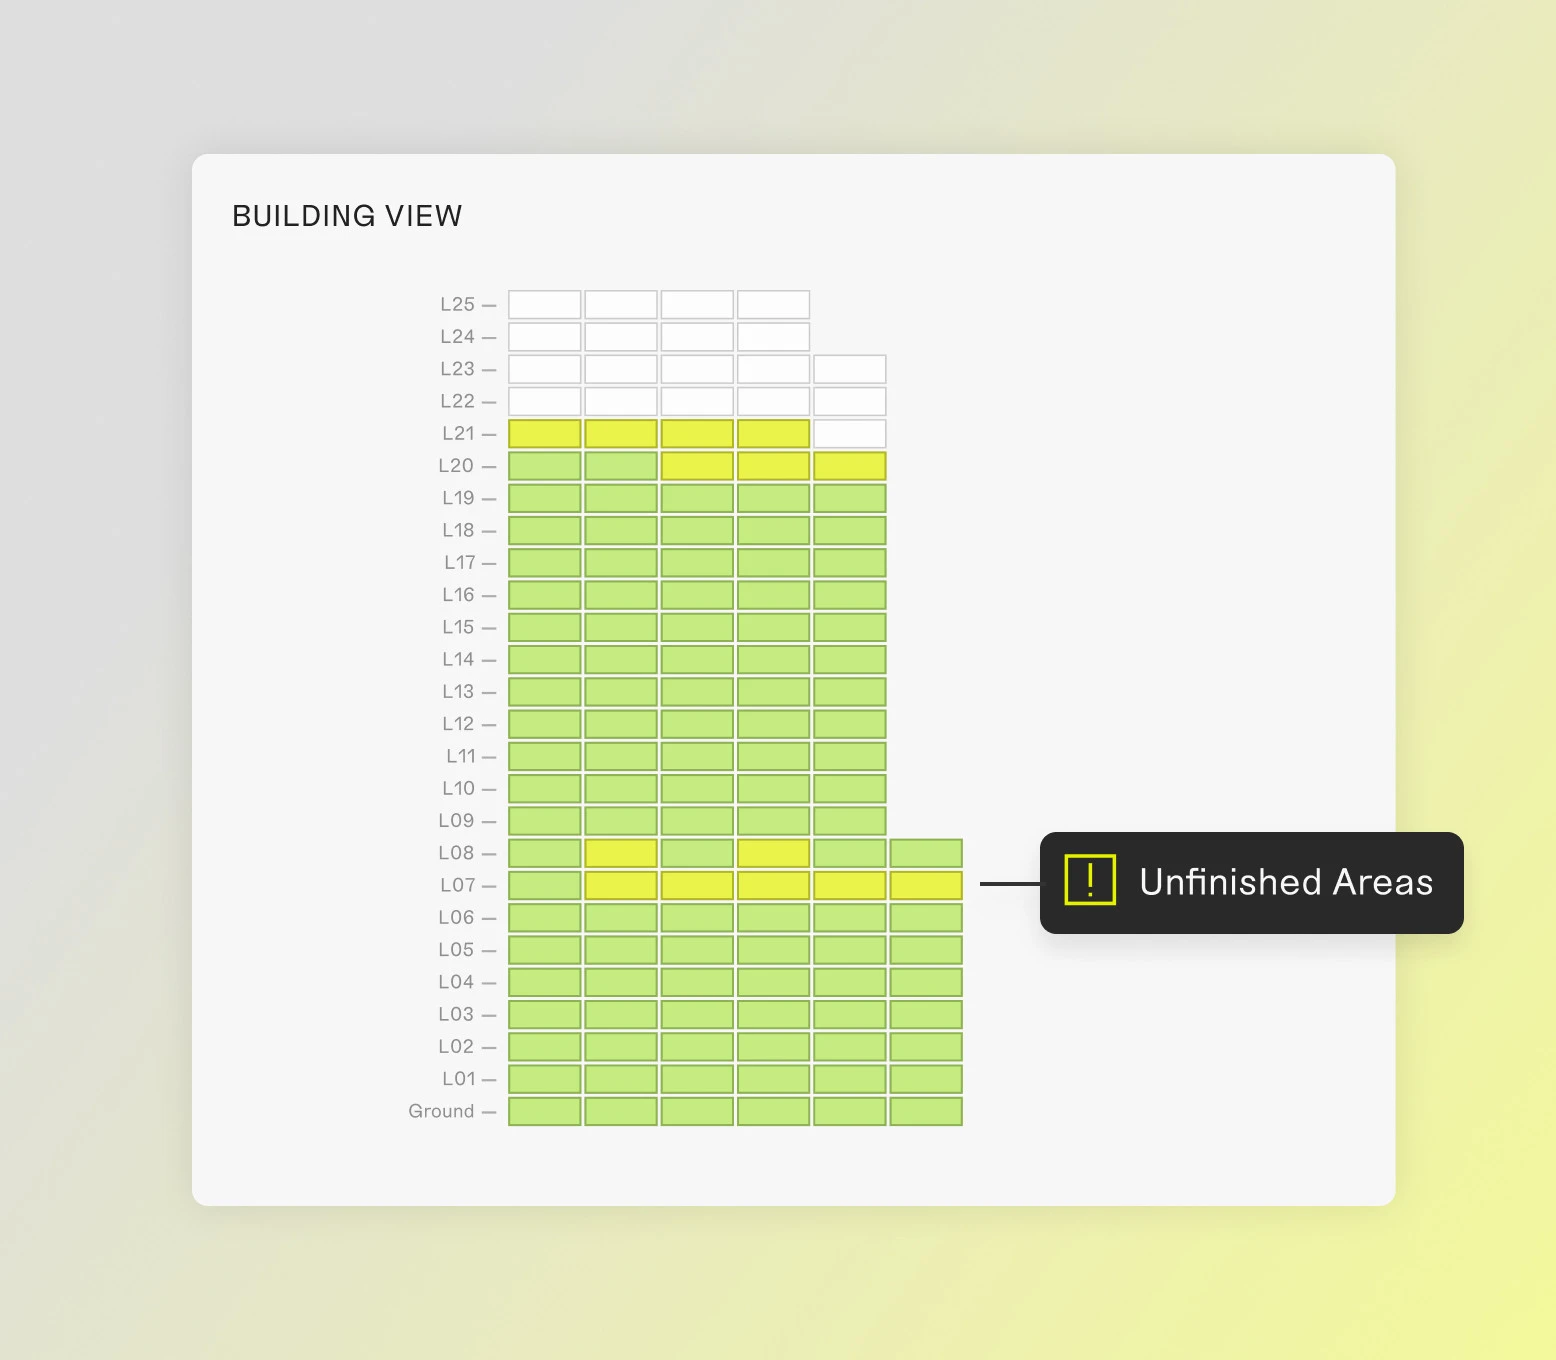Select floor label L01

(x=459, y=1078)
